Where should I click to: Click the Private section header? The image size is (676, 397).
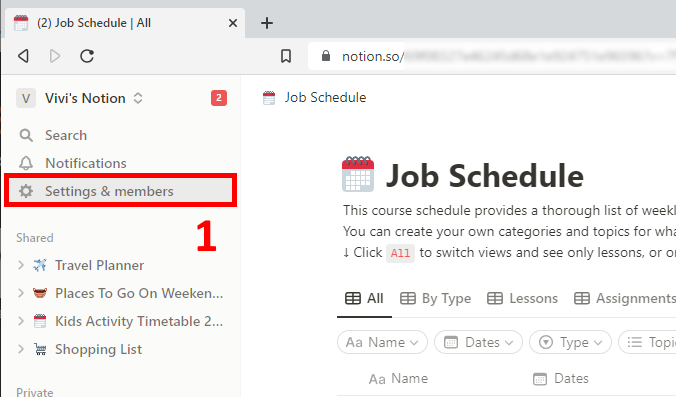(x=35, y=392)
